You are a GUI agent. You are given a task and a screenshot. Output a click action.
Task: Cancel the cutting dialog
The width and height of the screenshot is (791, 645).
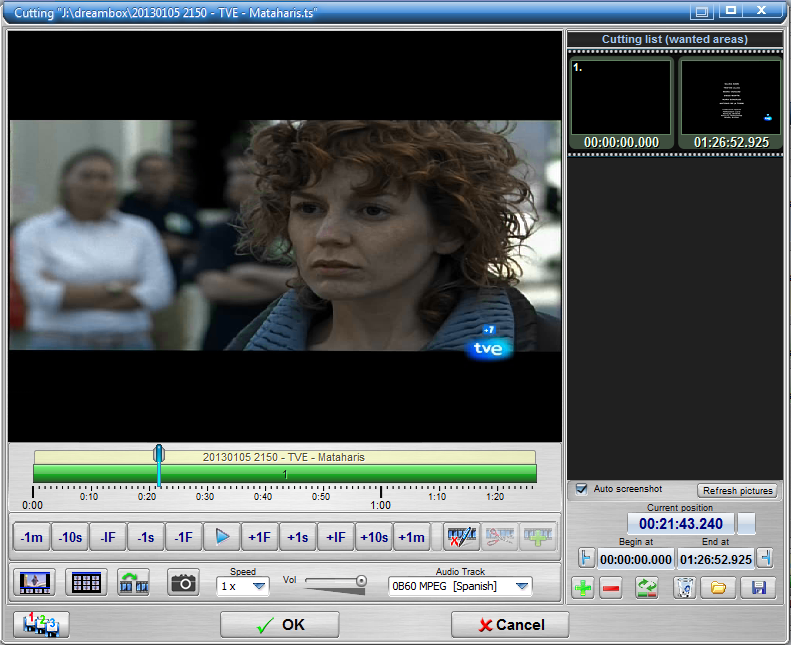[510, 625]
